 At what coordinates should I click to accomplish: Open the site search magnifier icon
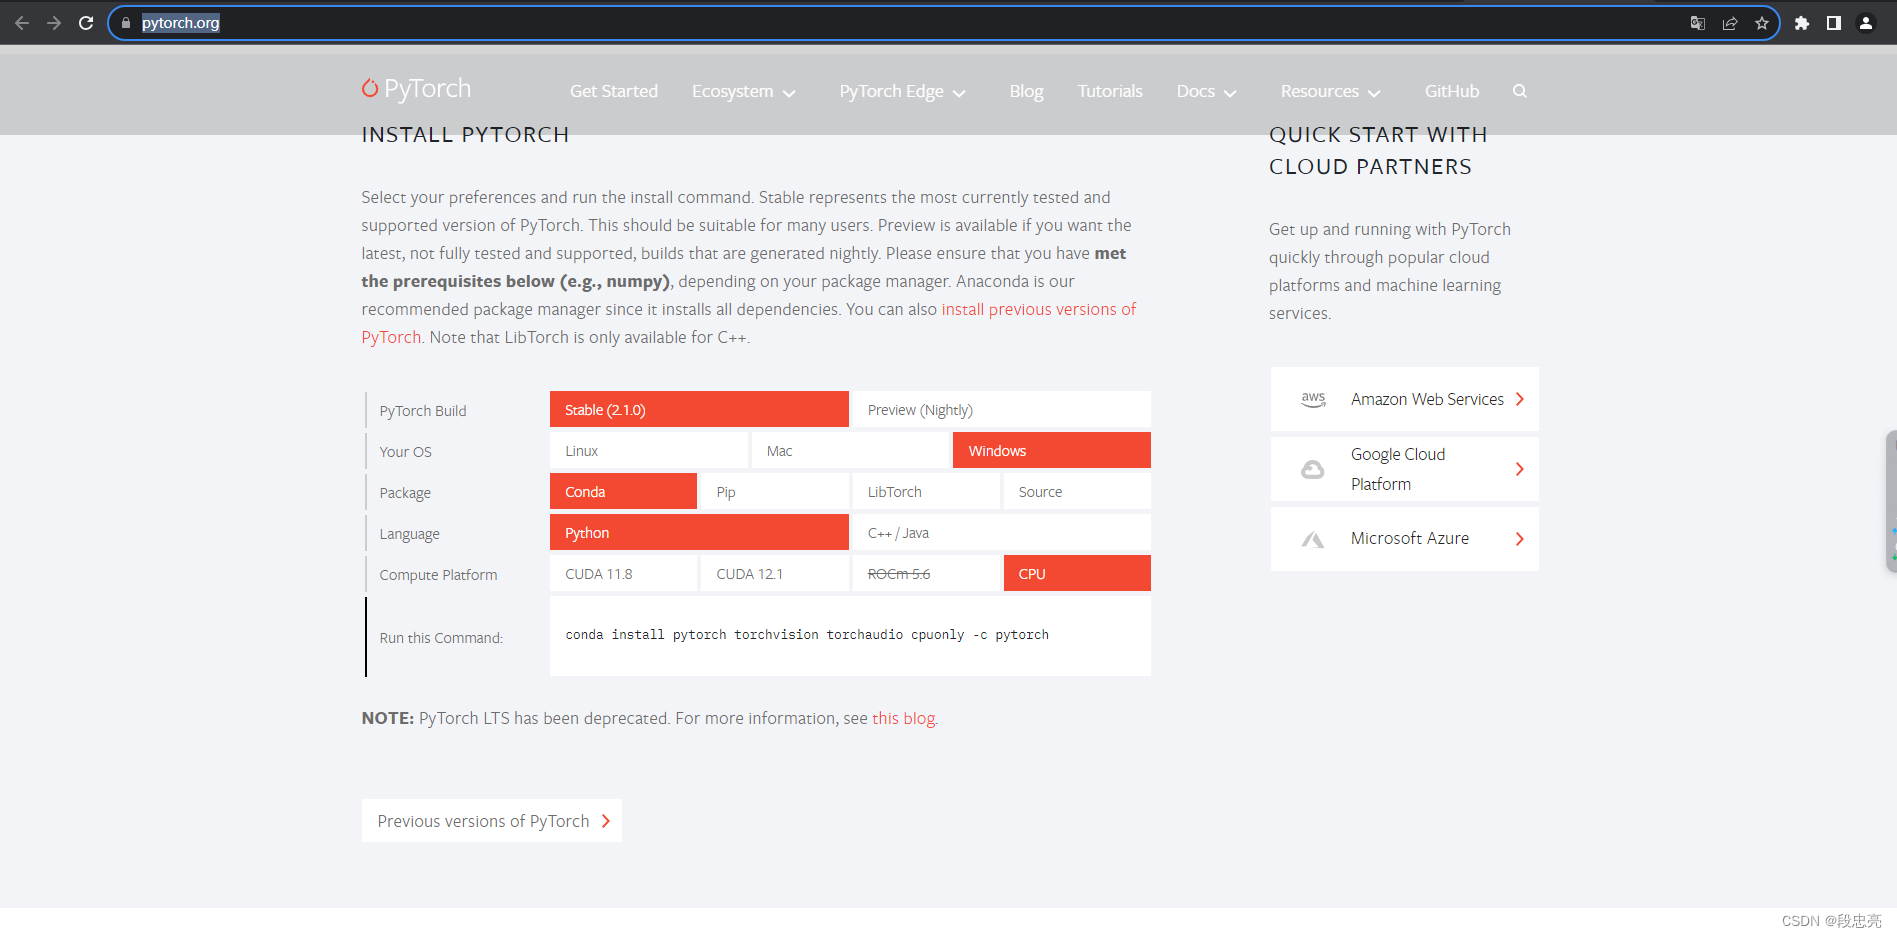1520,91
